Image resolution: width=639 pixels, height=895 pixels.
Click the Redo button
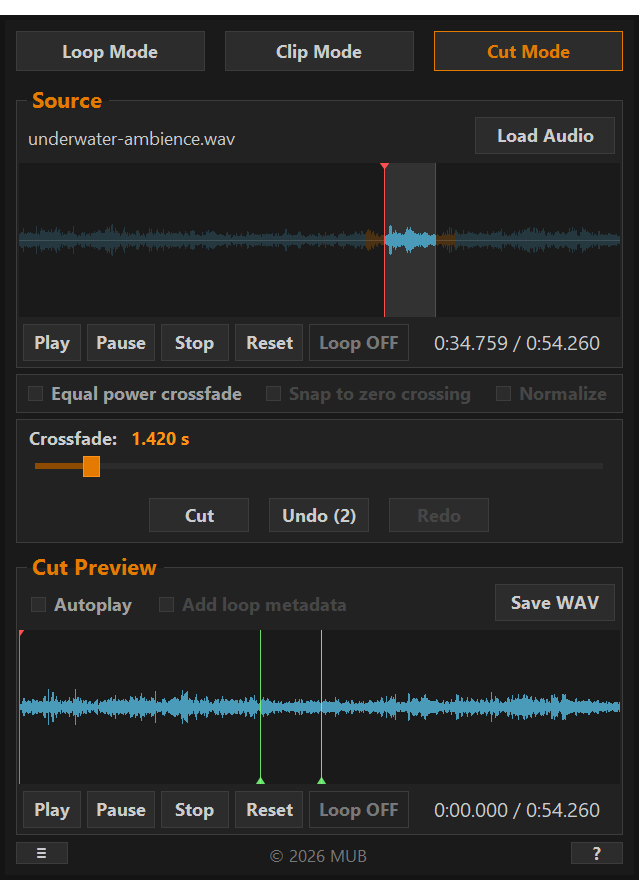point(439,515)
